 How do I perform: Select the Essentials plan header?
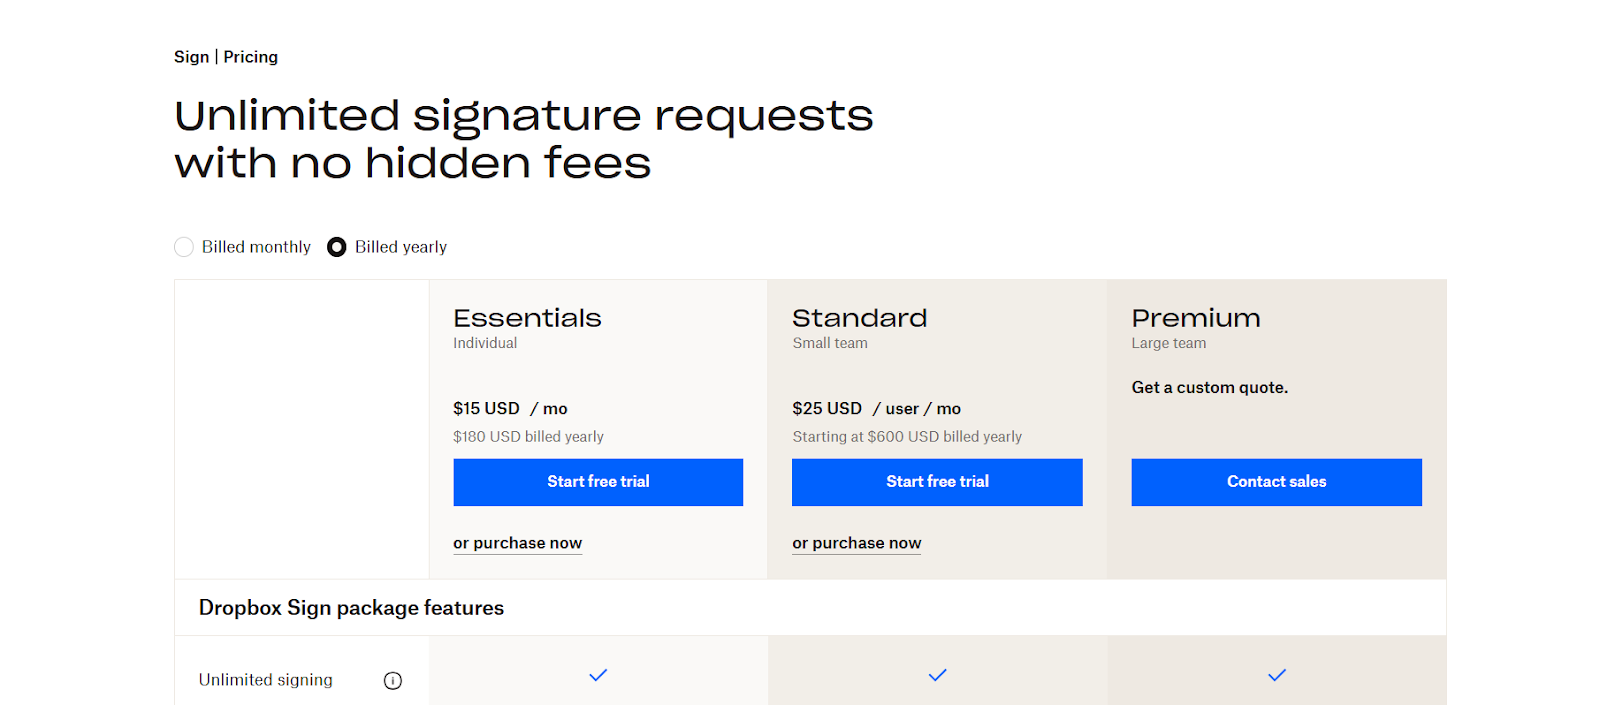[x=527, y=317]
